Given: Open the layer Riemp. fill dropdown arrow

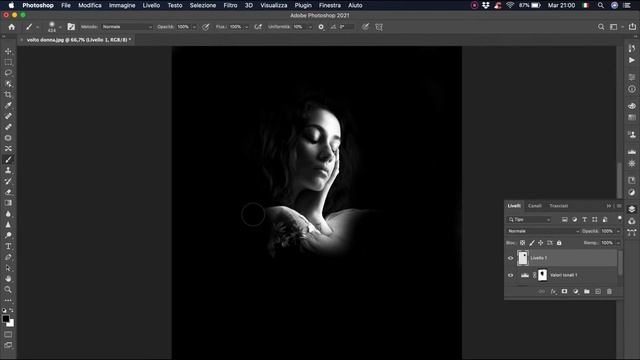Looking at the screenshot, I should coord(618,243).
